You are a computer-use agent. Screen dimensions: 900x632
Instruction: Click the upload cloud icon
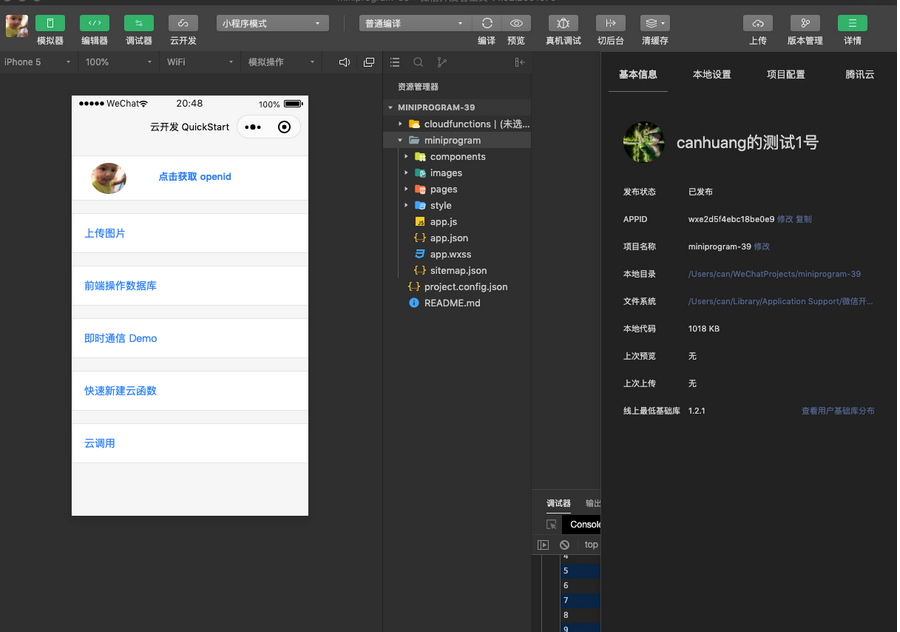(x=758, y=23)
